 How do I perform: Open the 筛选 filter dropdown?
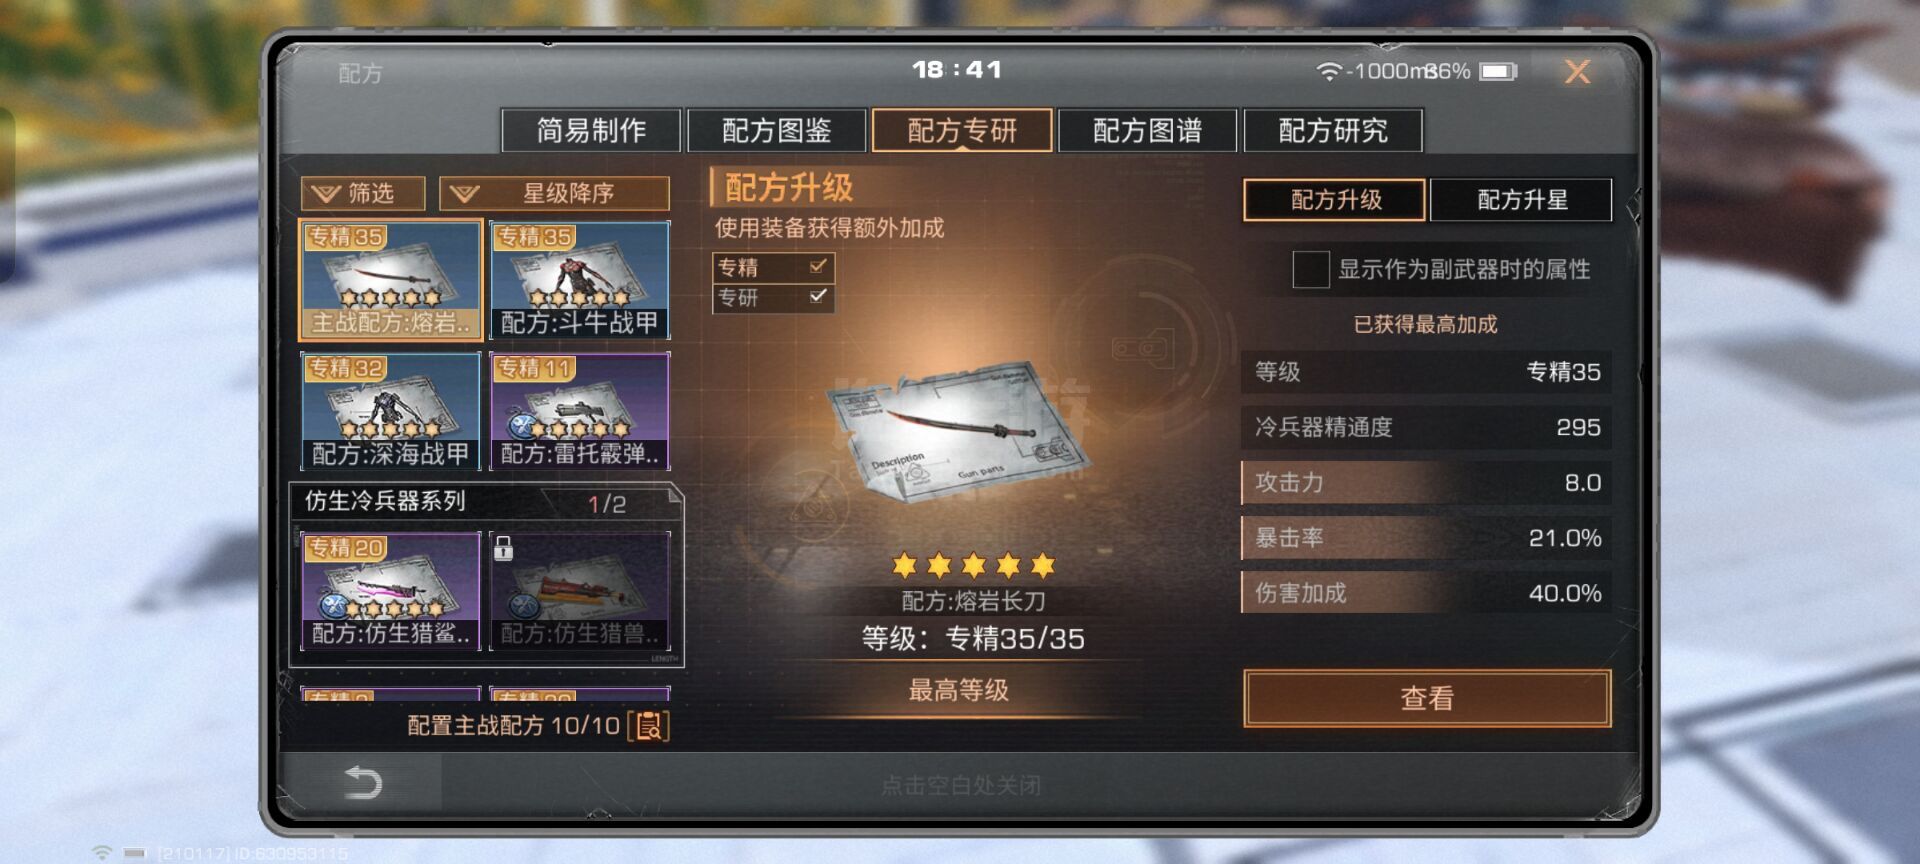pyautogui.click(x=363, y=193)
